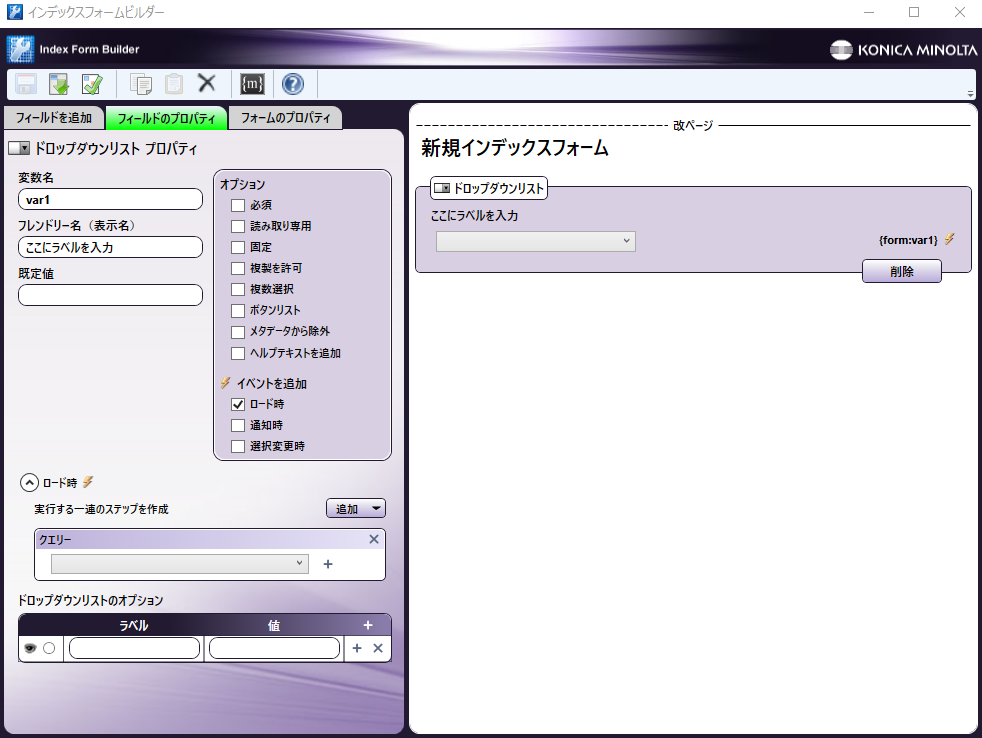Viewport: 982px width, 738px height.
Task: Open the form preview dropdown list
Action: tap(535, 241)
